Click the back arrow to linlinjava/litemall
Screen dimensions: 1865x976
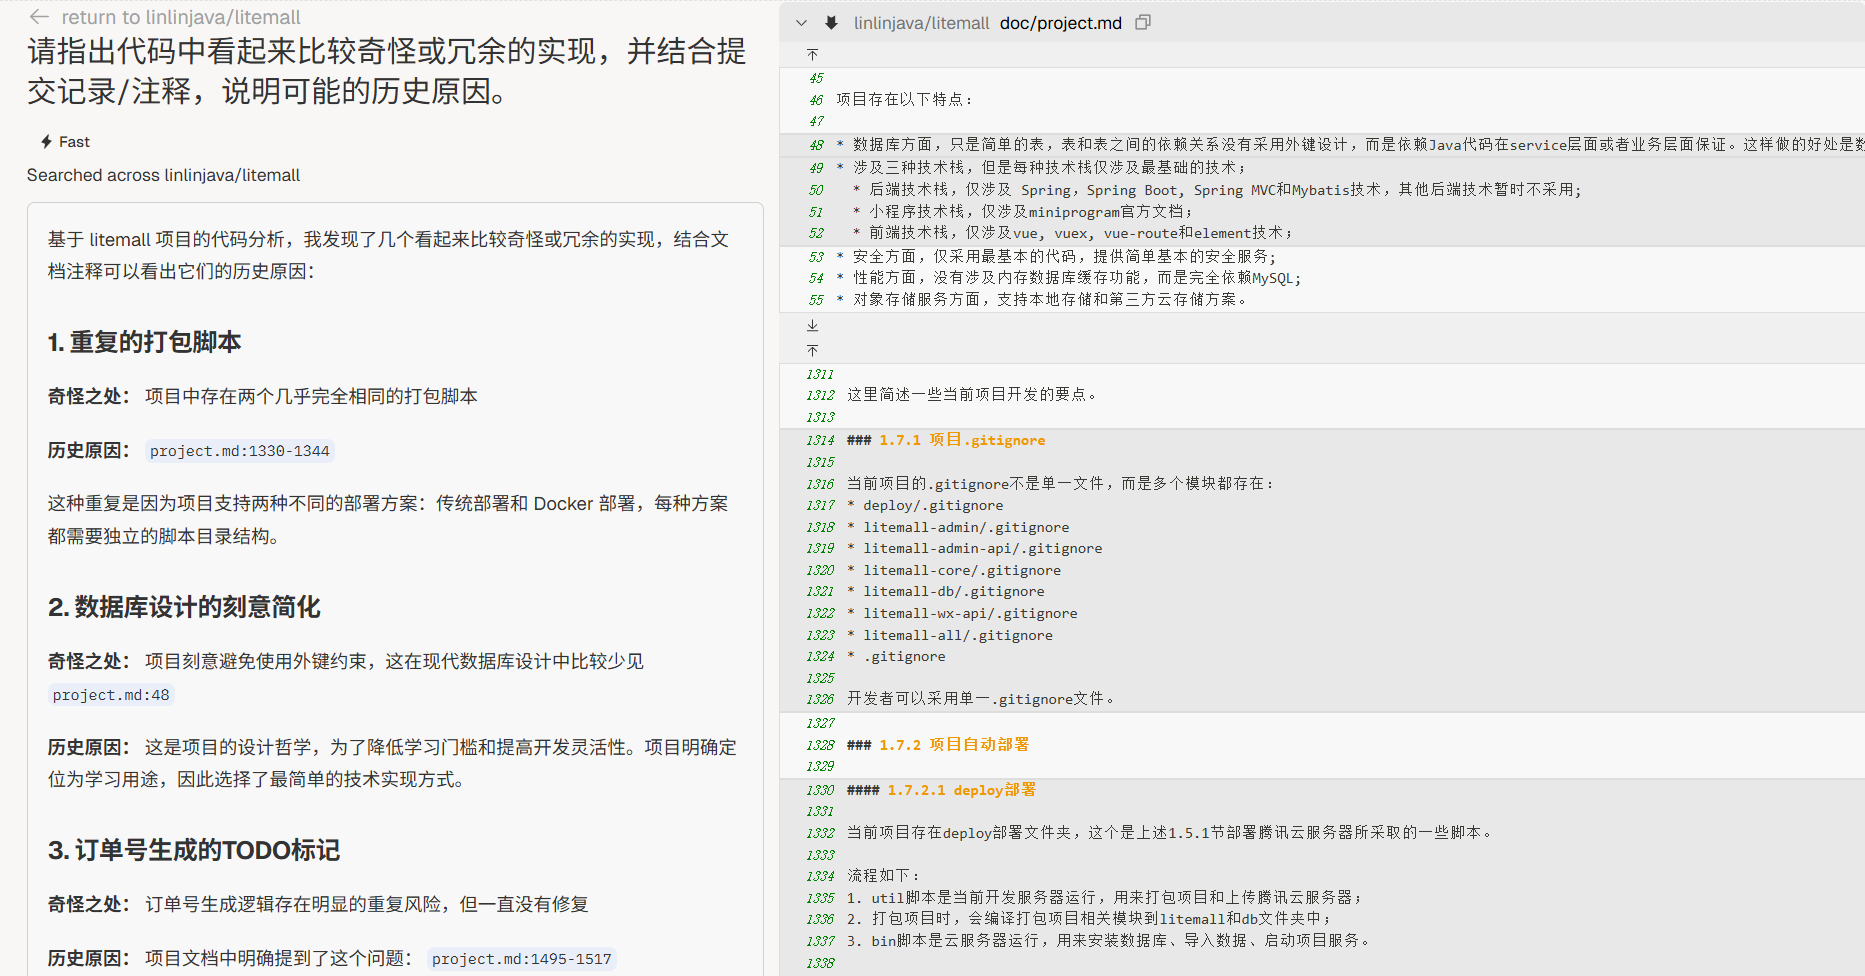point(39,17)
